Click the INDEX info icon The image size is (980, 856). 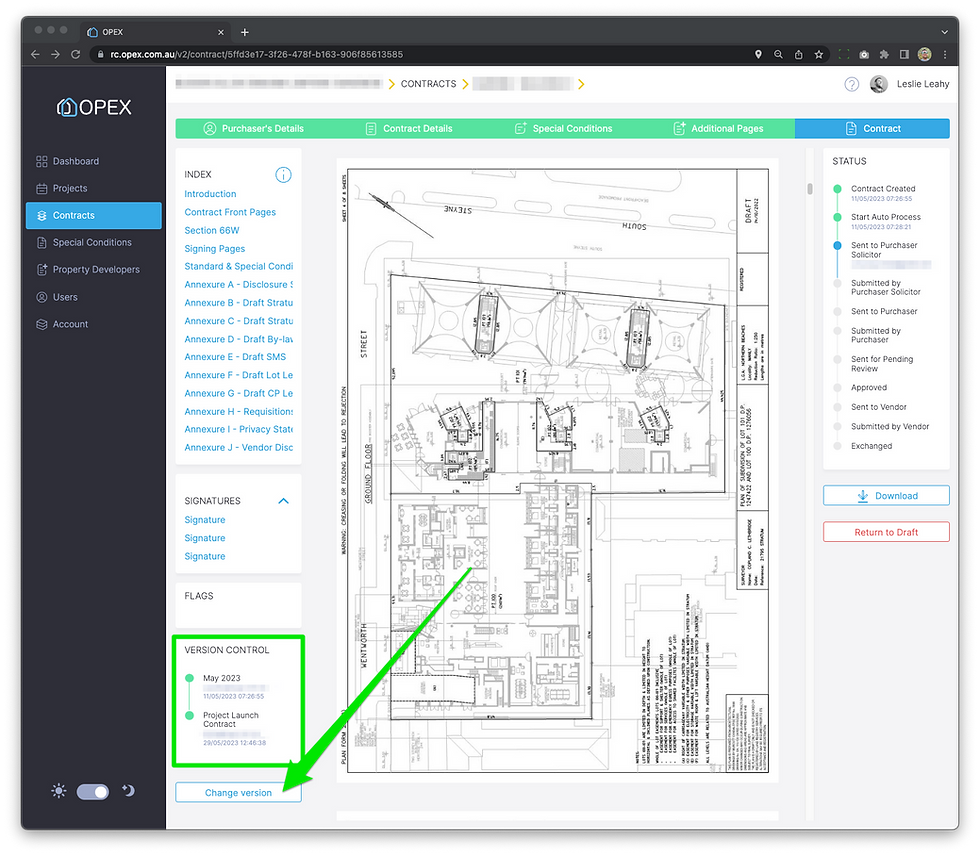pyautogui.click(x=283, y=175)
